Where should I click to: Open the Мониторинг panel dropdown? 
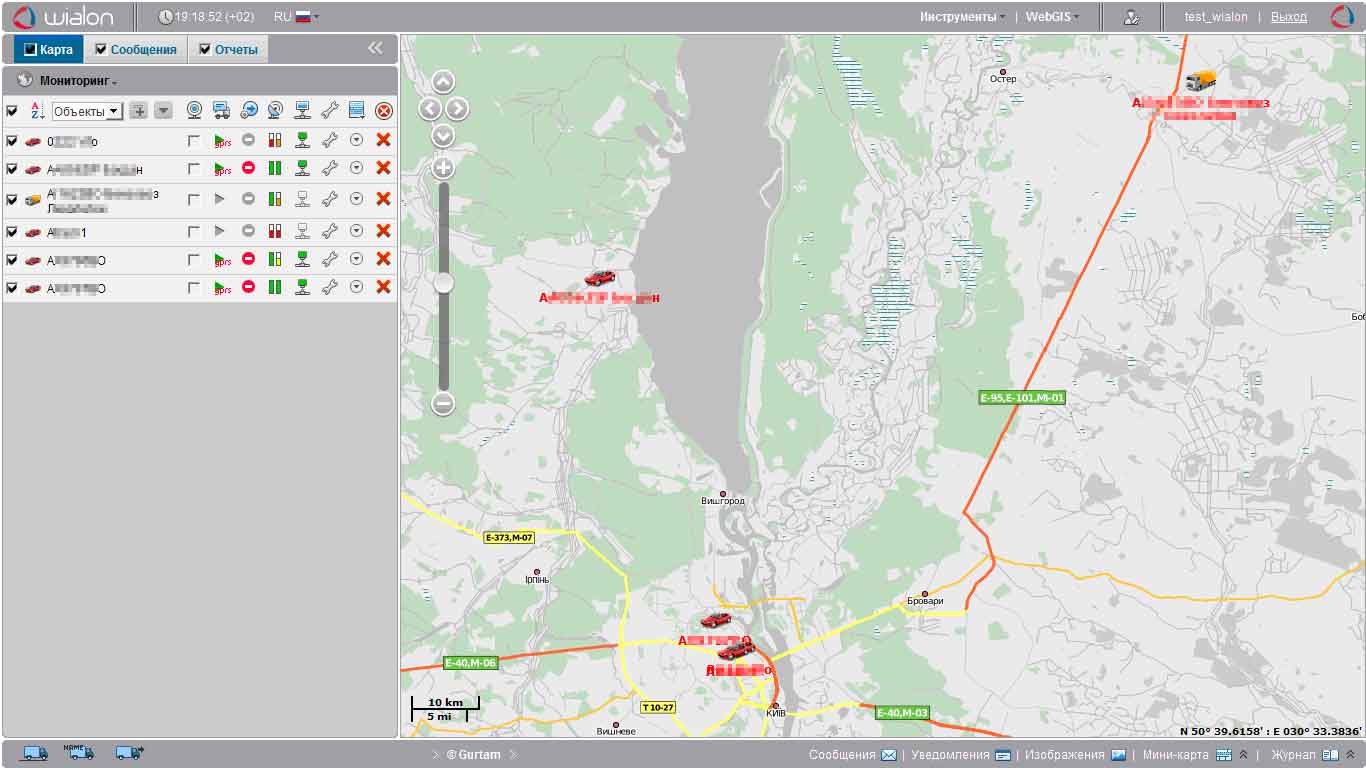78,81
